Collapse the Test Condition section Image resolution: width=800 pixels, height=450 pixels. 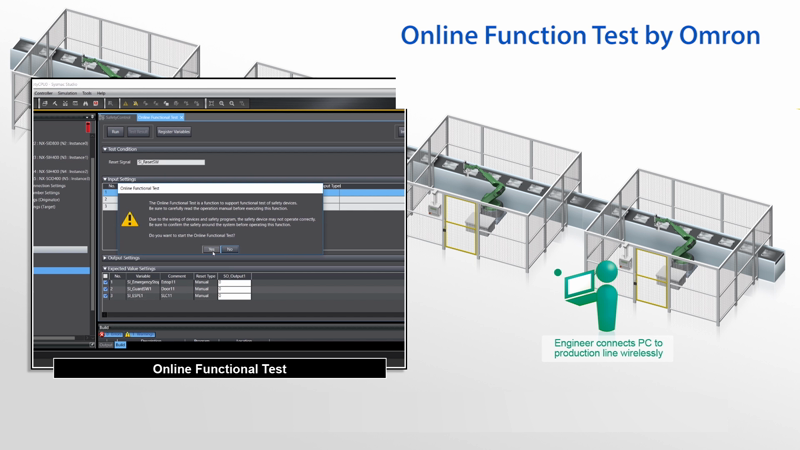tap(105, 149)
